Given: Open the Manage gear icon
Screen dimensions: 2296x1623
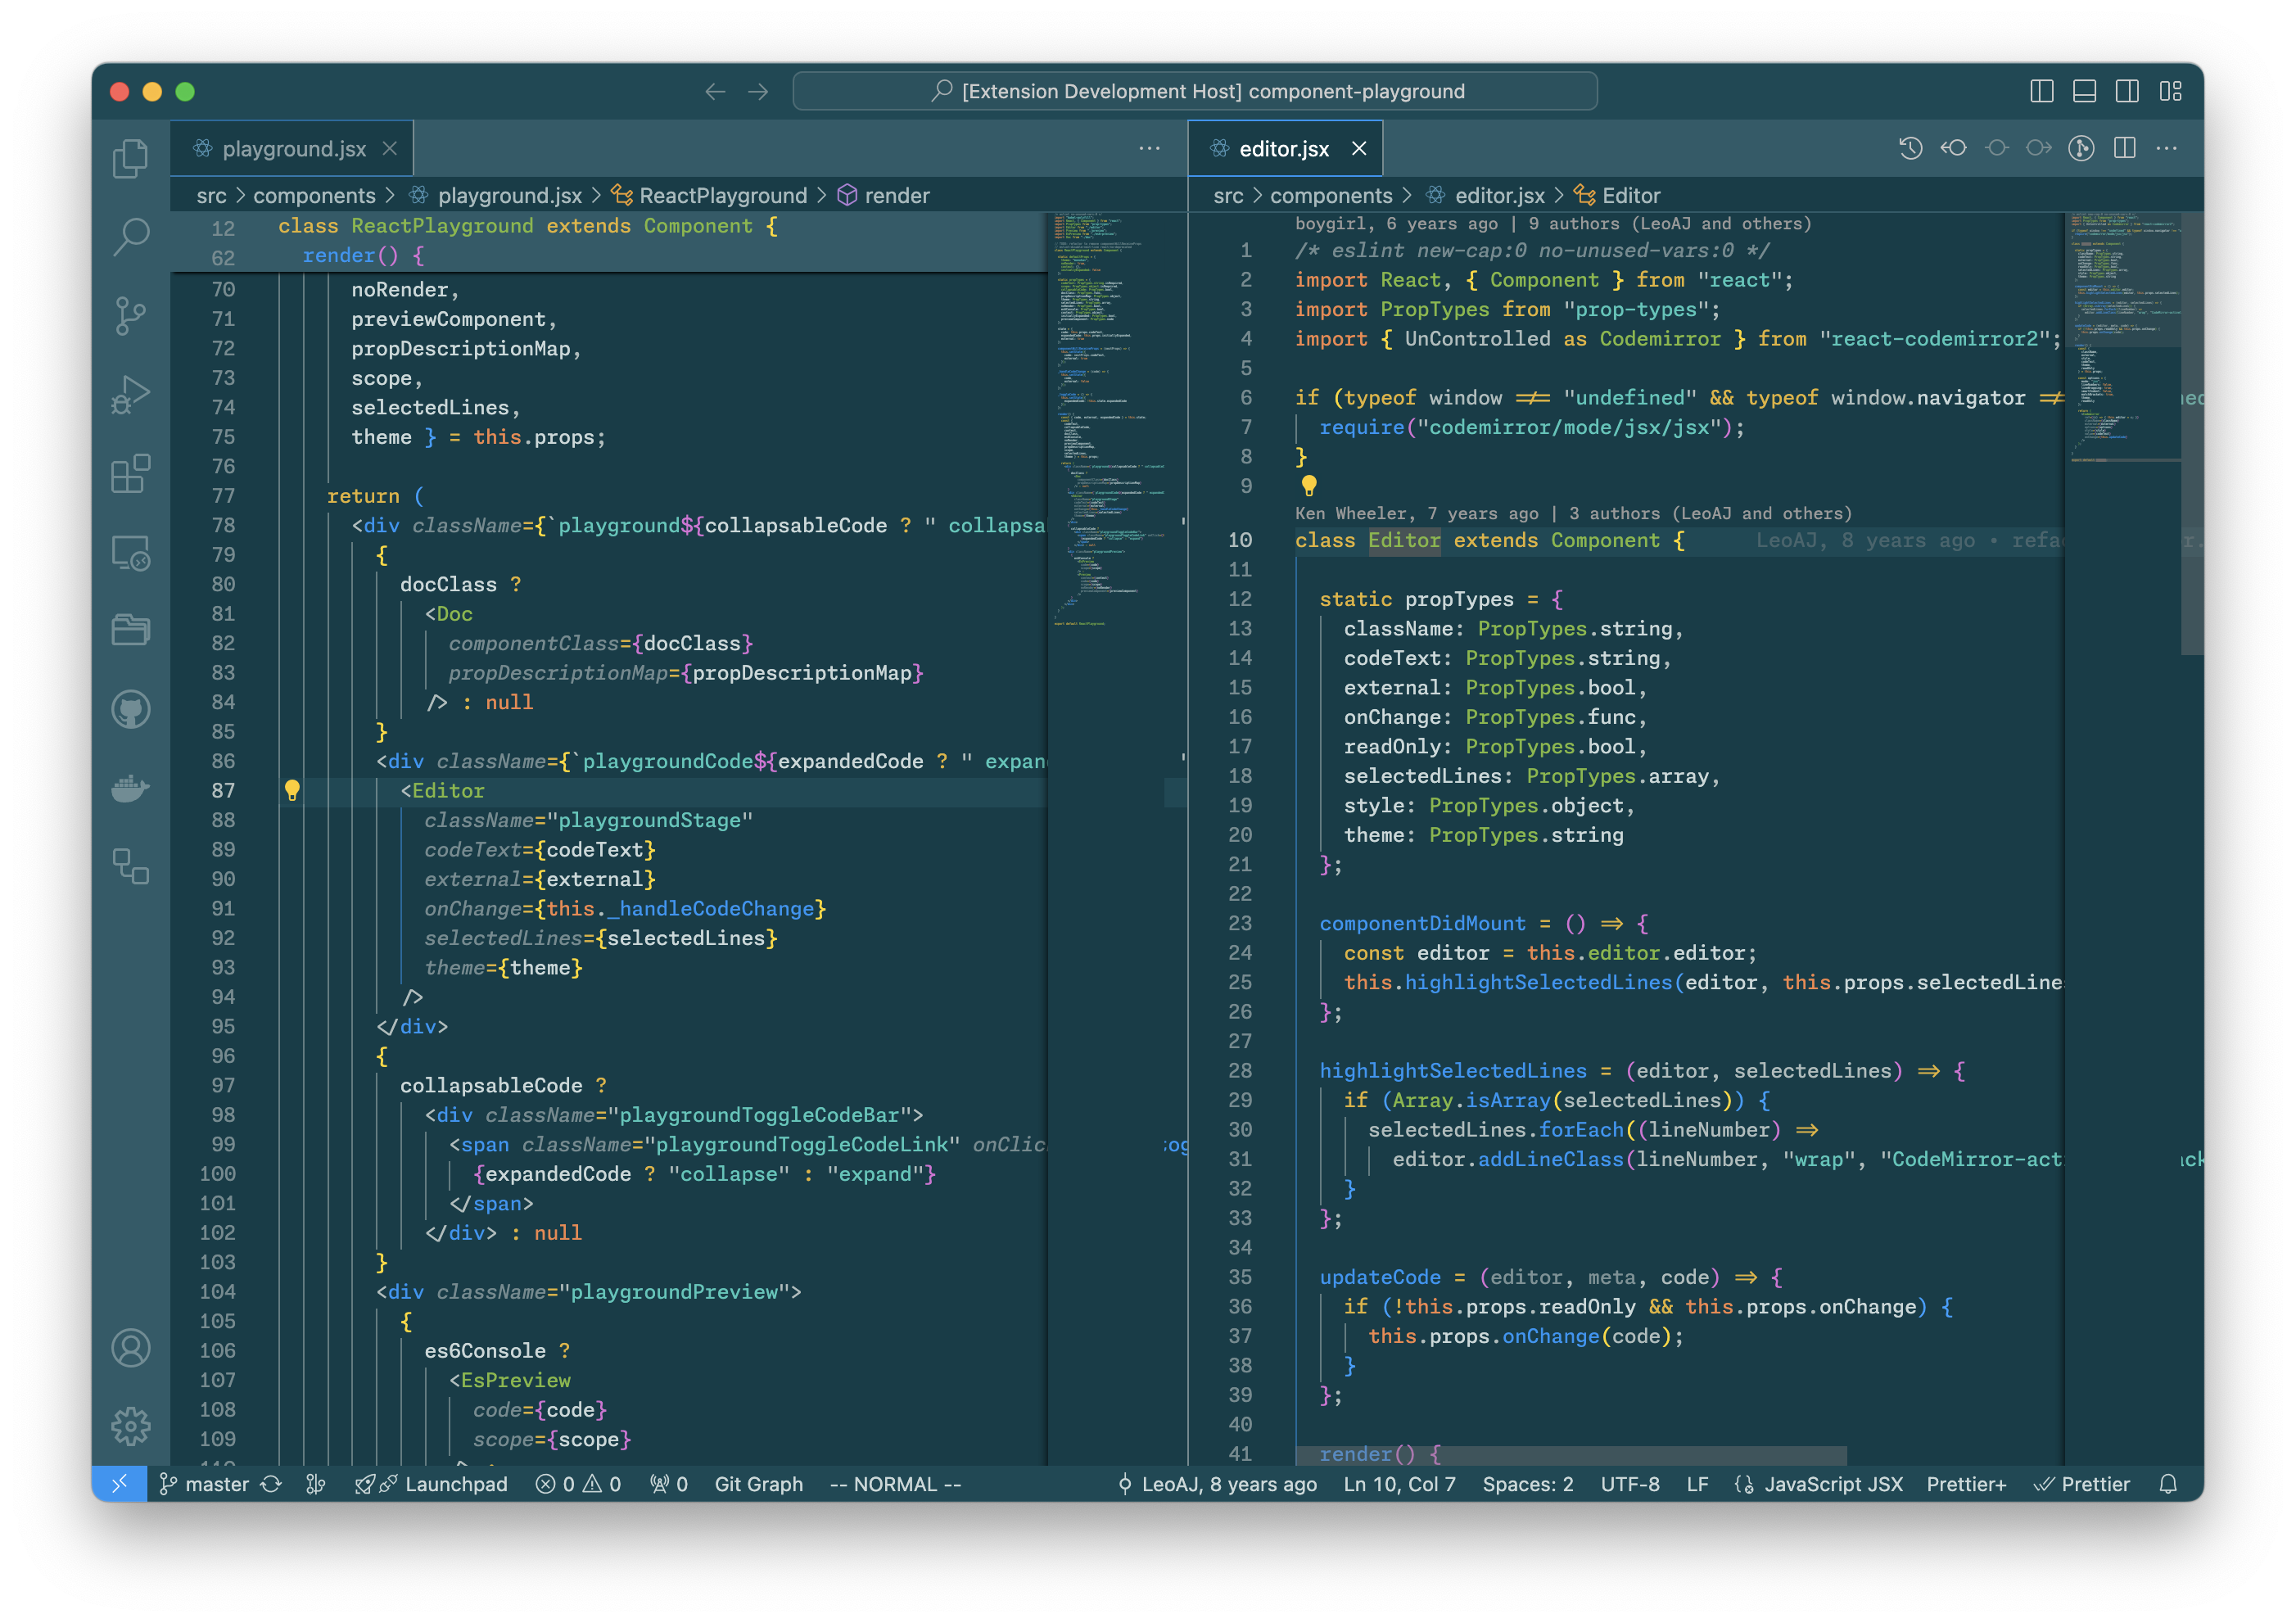Looking at the screenshot, I should click(130, 1426).
